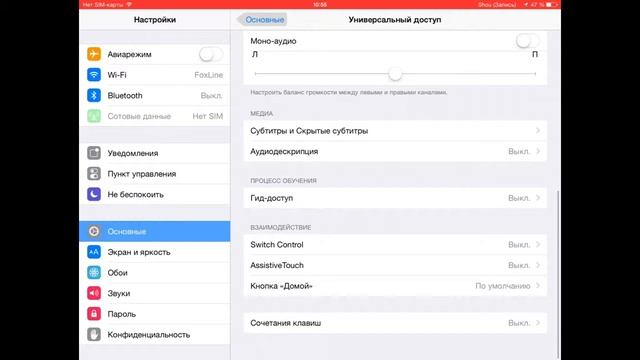
Task: Click Выкл. value for Bluetooth
Action: (211, 96)
